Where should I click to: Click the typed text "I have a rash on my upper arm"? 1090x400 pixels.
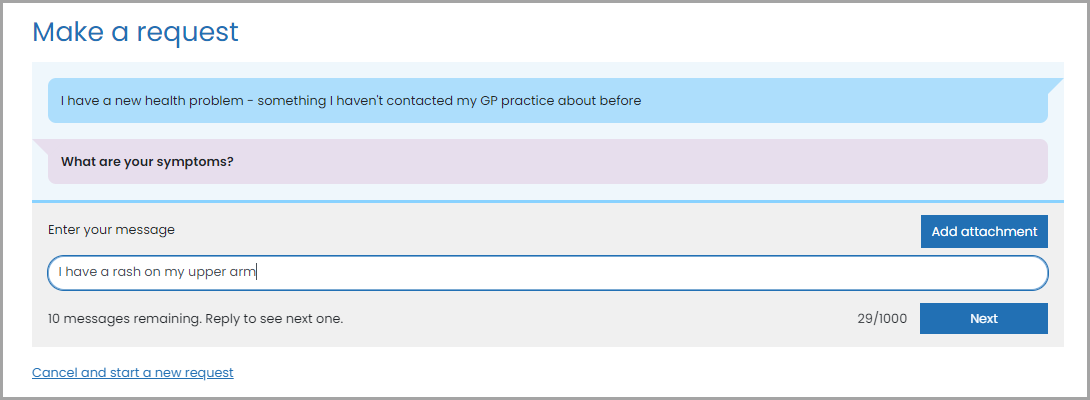pos(158,272)
